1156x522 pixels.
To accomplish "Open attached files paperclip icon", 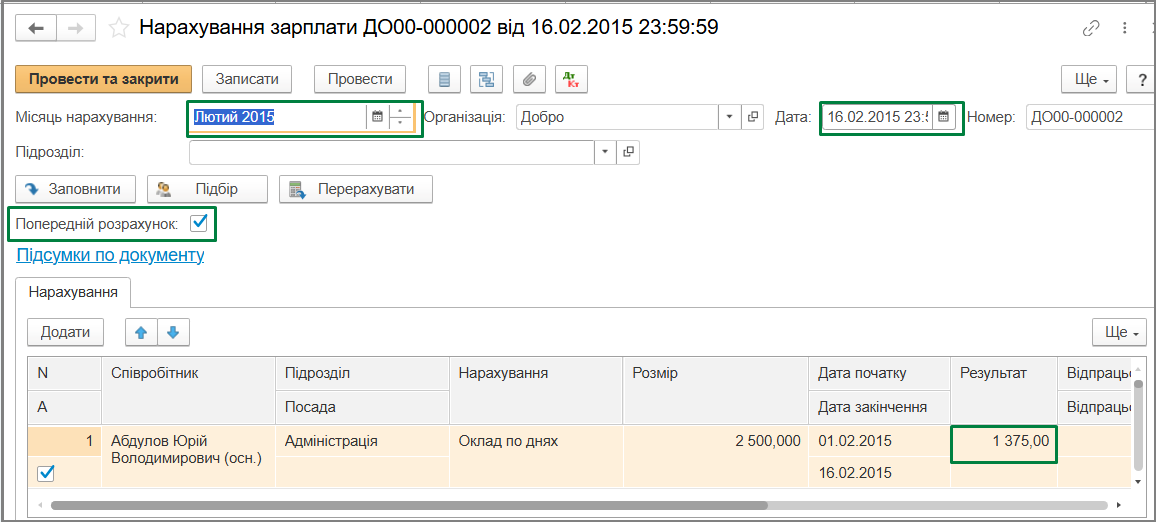I will pyautogui.click(x=529, y=80).
